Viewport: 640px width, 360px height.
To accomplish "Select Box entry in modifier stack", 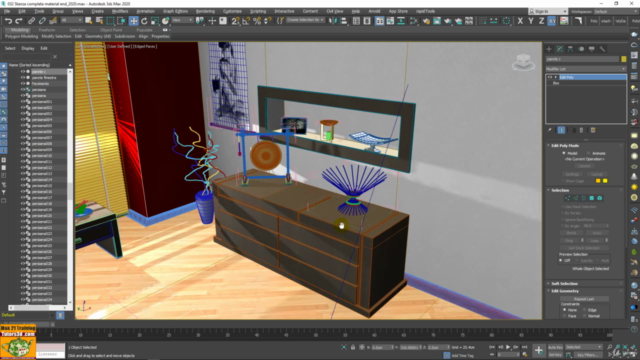I will click(556, 83).
